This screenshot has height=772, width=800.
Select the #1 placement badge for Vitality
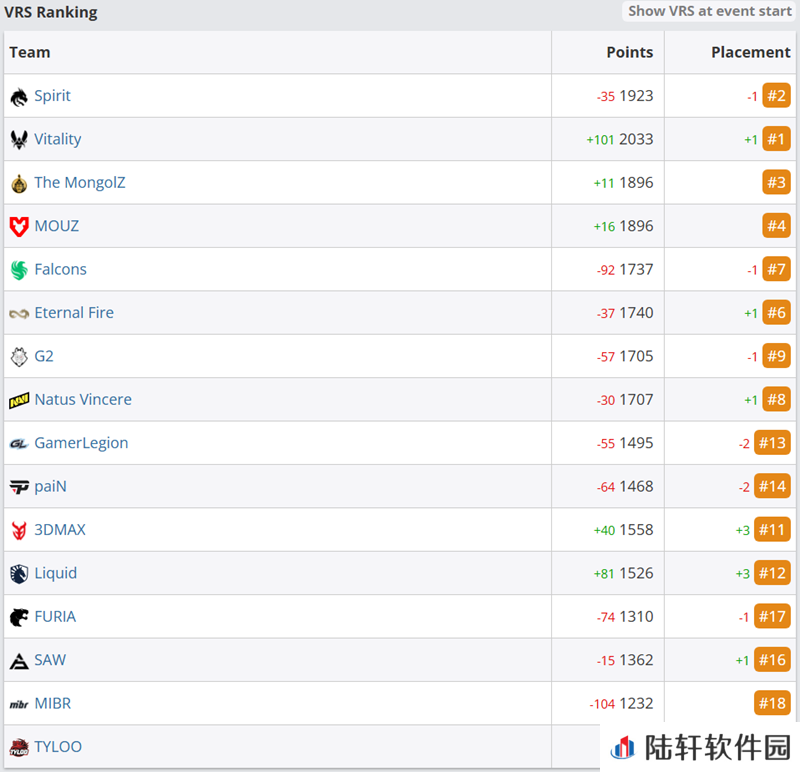tap(776, 139)
